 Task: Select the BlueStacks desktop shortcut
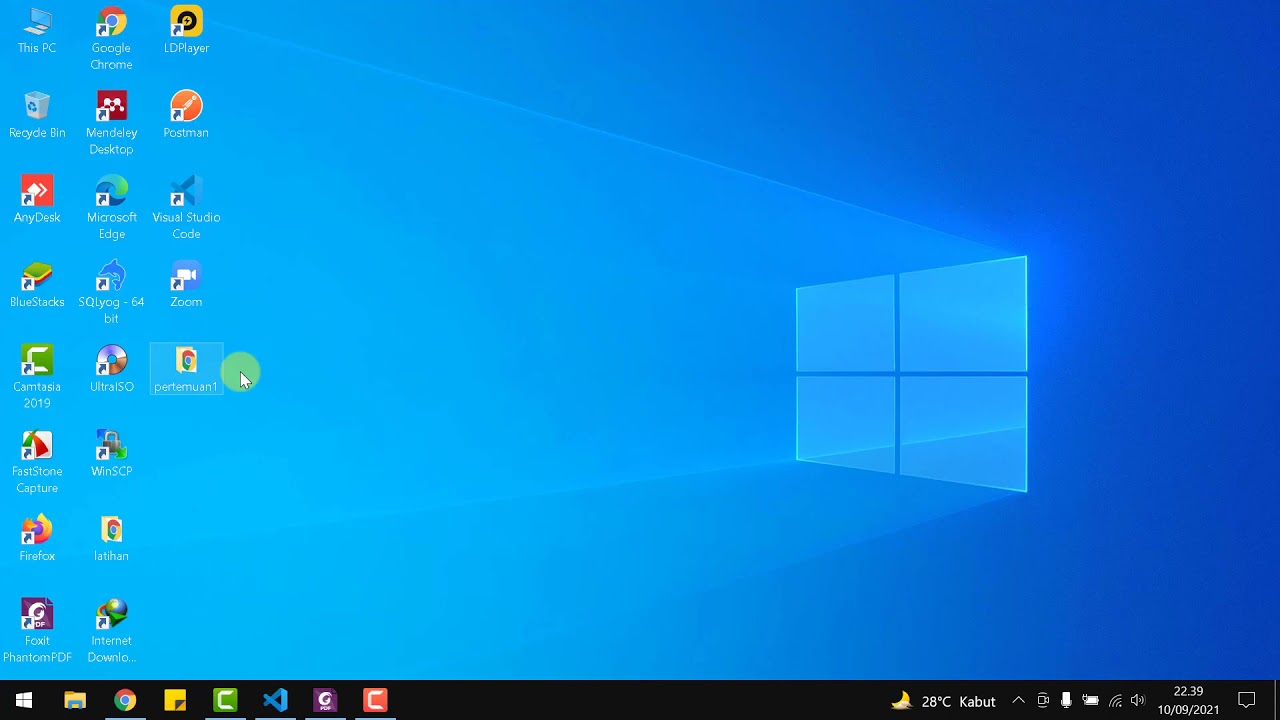(37, 286)
